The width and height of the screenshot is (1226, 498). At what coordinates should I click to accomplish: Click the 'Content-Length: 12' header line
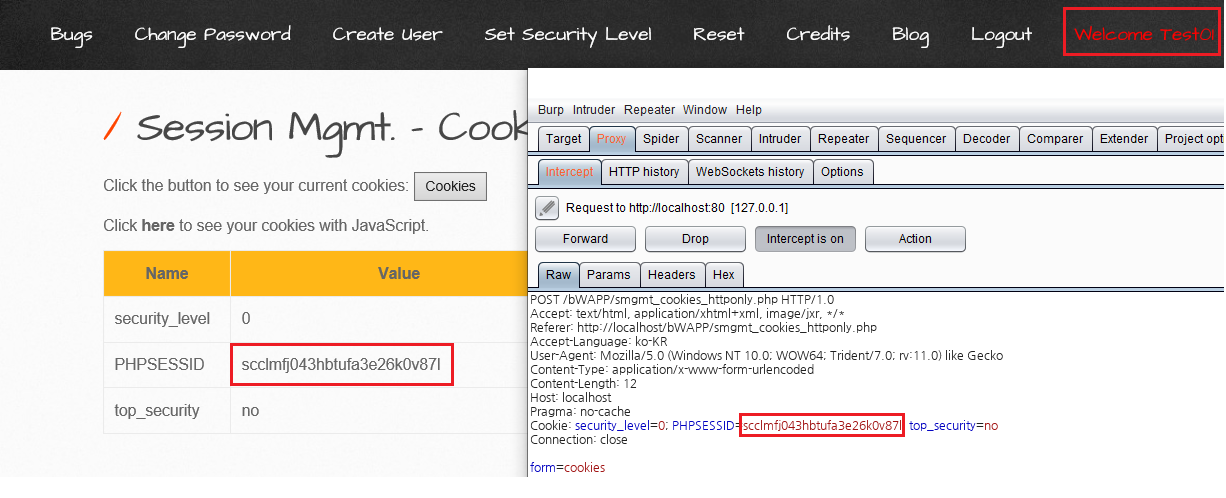click(x=582, y=383)
